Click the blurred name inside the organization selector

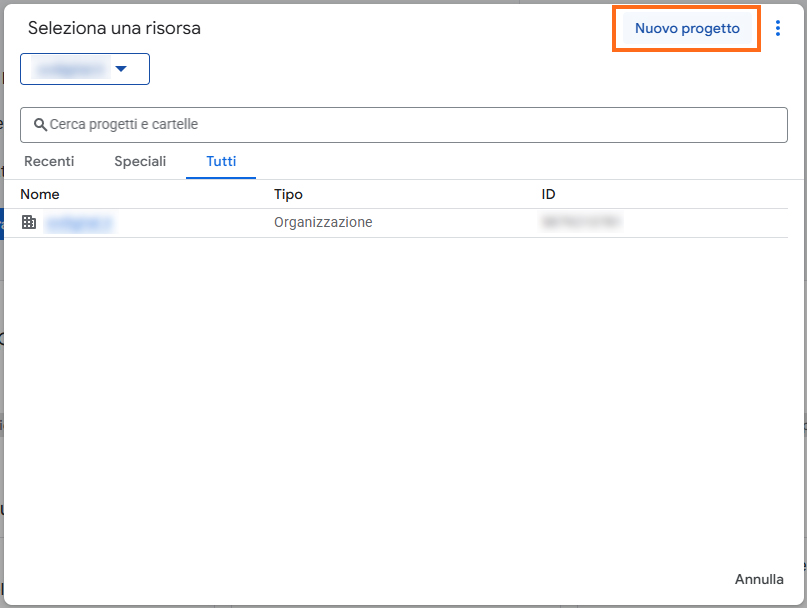coord(70,69)
